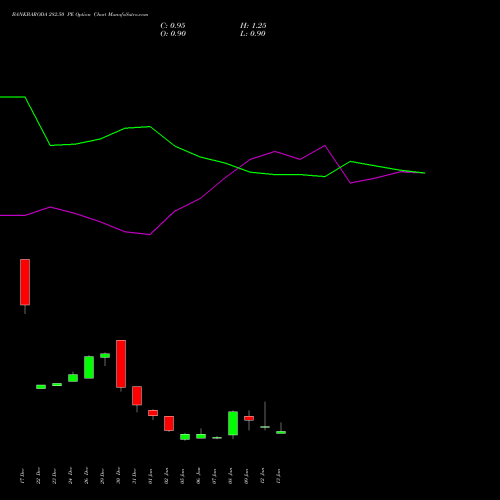
Task: Click the high value H: 1.25
Action: click(253, 26)
